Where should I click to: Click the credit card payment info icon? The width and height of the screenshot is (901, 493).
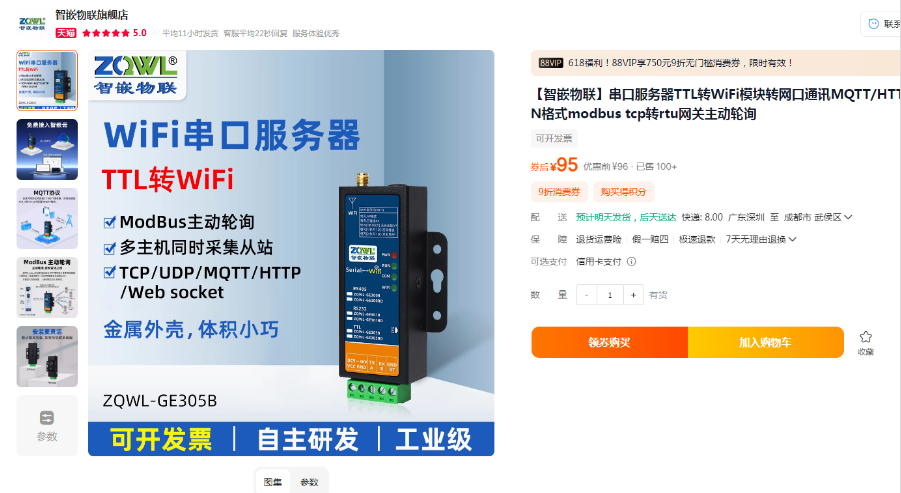click(x=632, y=261)
